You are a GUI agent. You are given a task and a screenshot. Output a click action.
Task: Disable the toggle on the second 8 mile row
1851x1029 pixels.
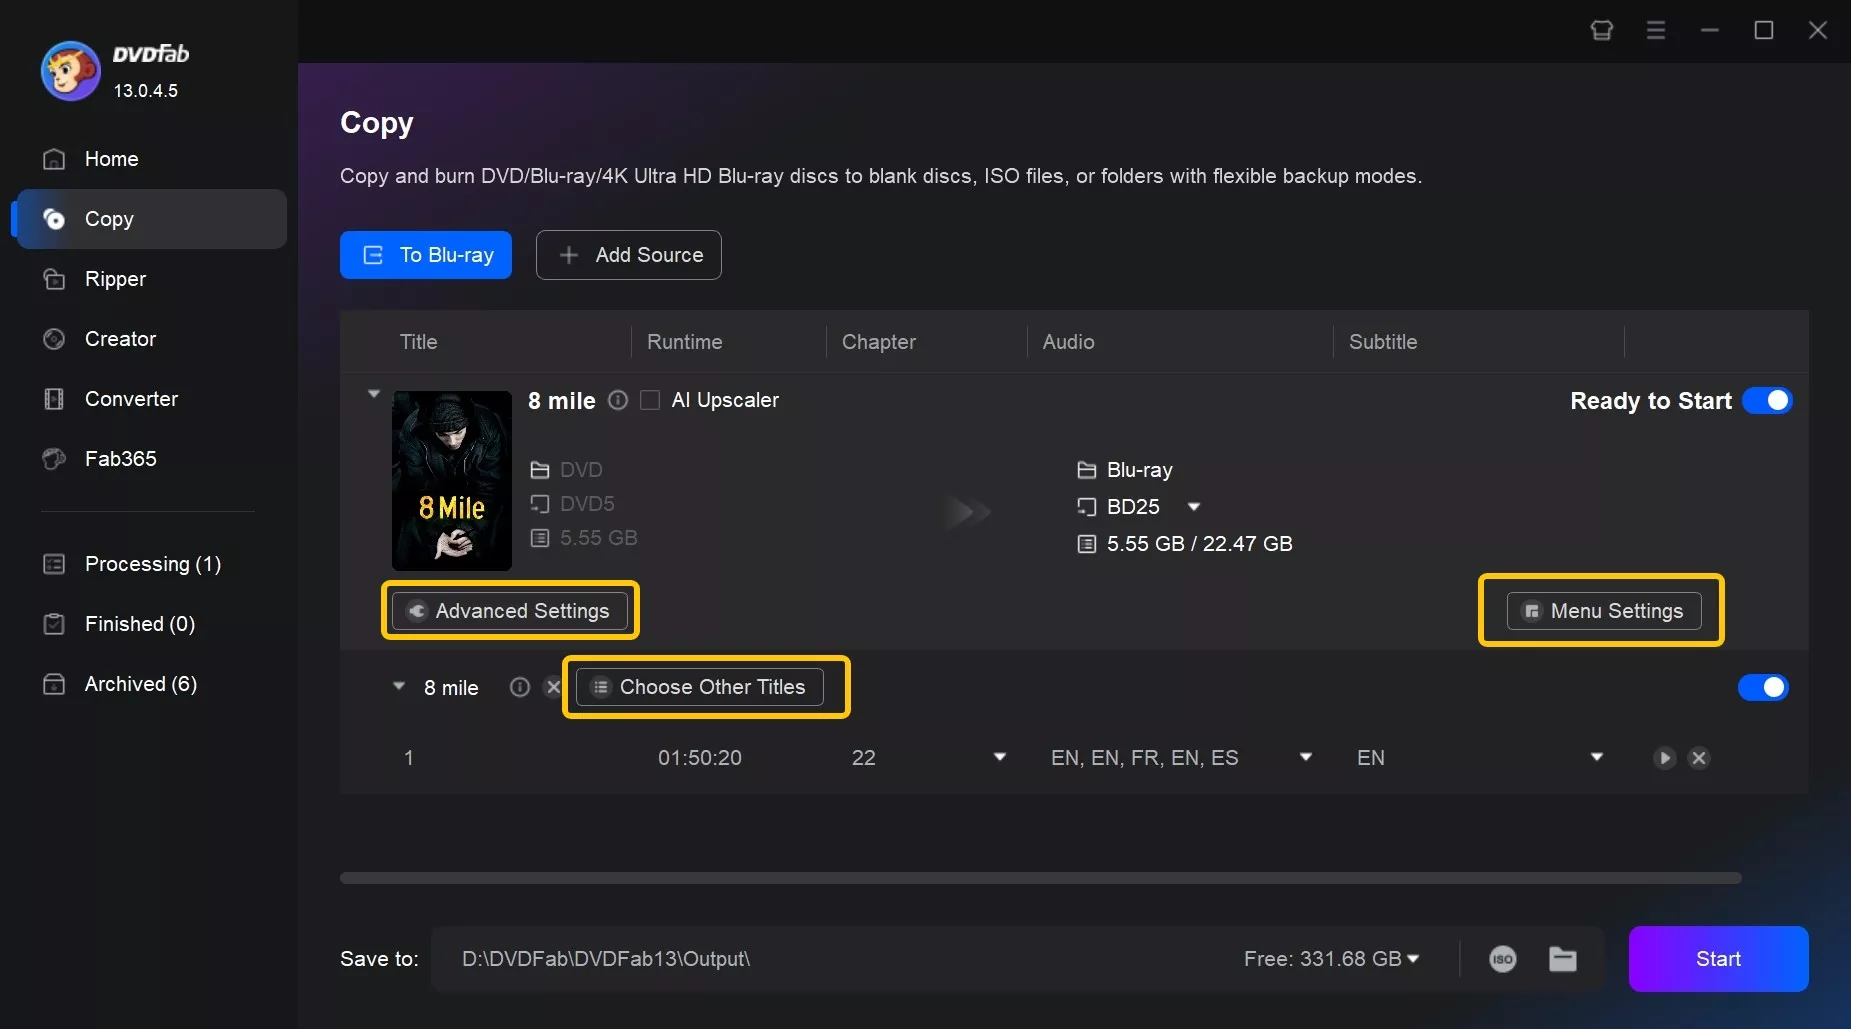click(x=1764, y=687)
